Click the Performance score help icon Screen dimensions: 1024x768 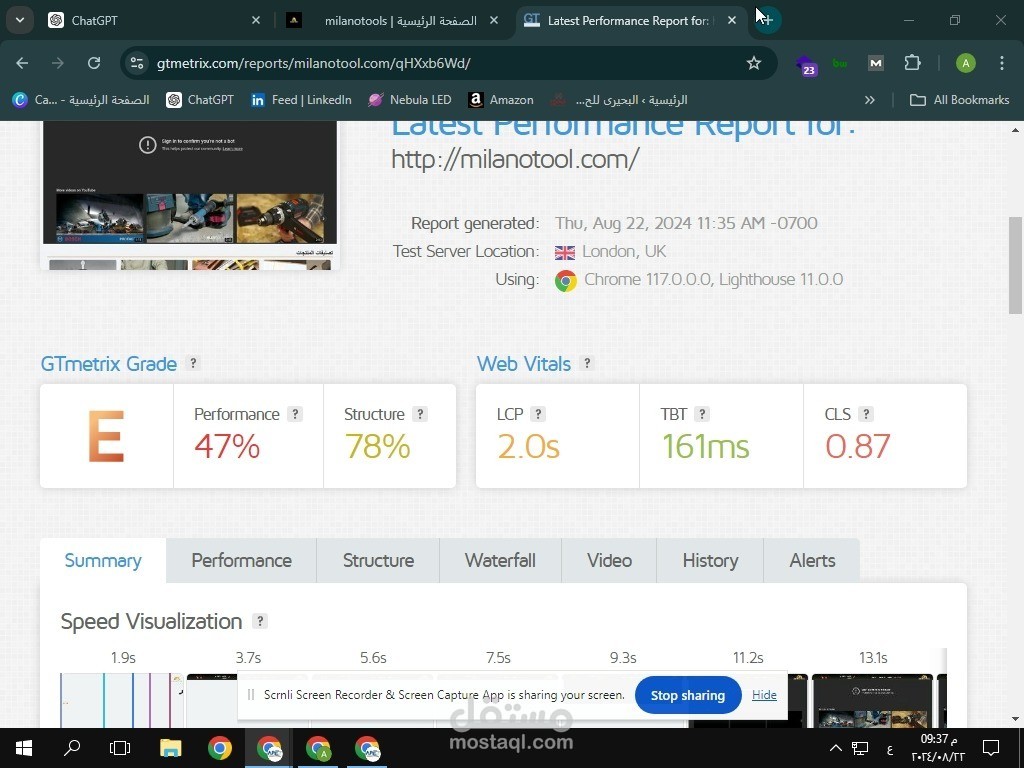point(295,414)
